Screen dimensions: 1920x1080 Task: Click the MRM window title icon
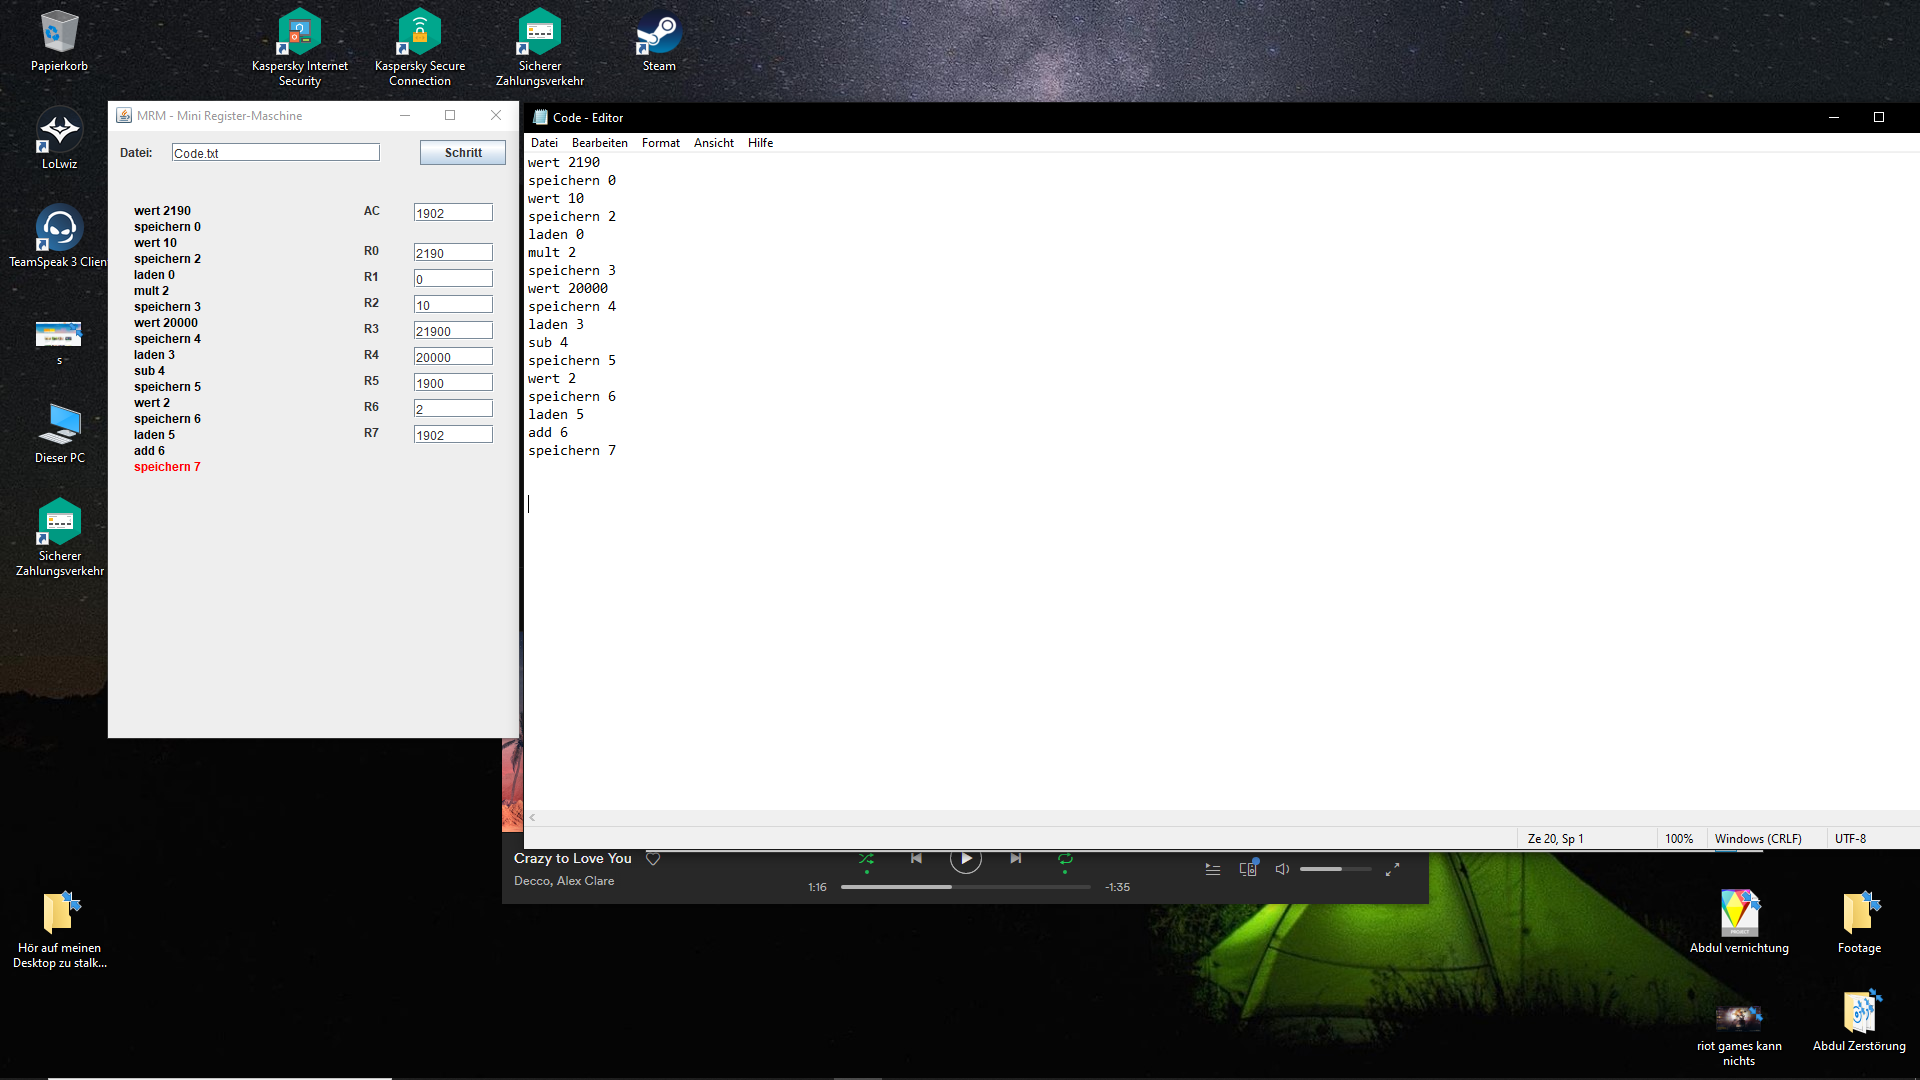pos(124,116)
